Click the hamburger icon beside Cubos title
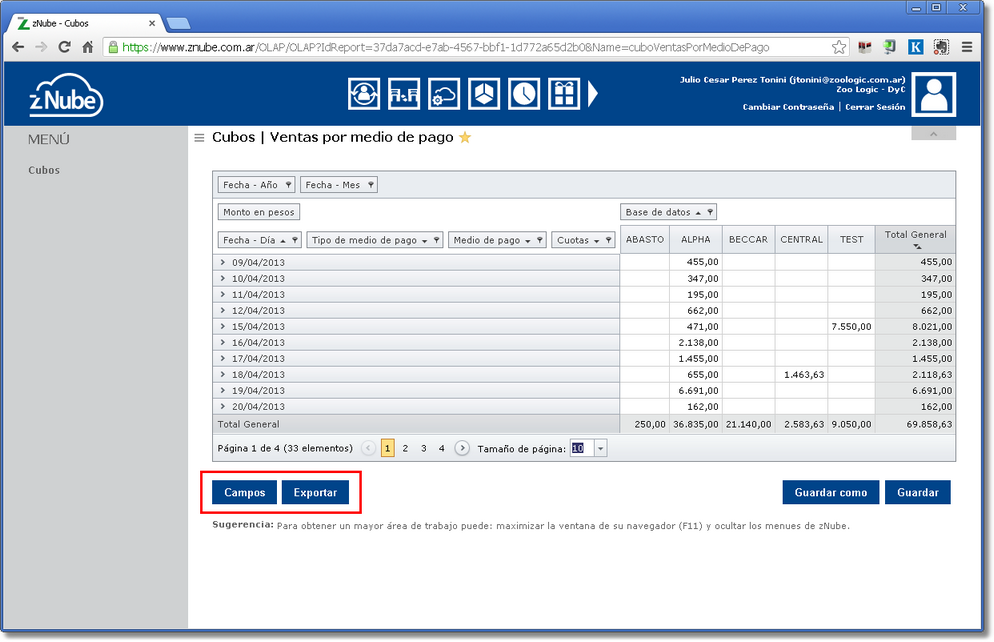 199,138
